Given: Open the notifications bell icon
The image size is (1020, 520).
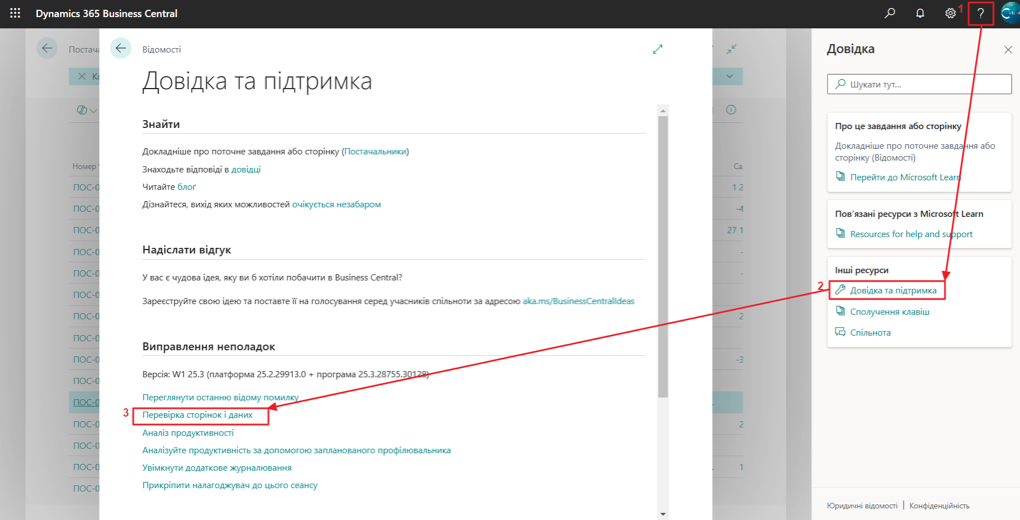Looking at the screenshot, I should point(920,14).
